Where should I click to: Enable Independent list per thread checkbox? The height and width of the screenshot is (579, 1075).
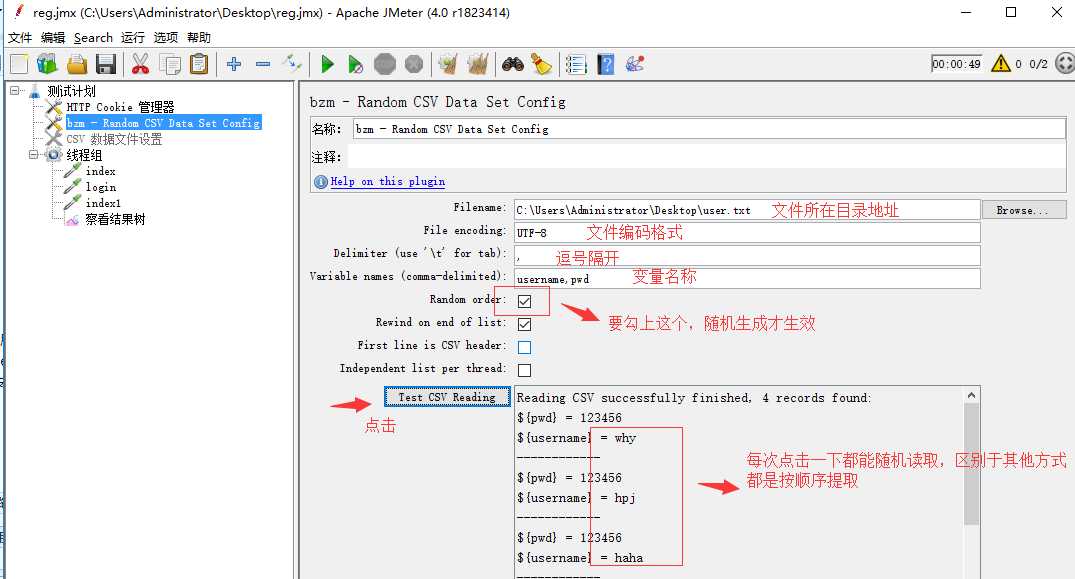pos(524,370)
